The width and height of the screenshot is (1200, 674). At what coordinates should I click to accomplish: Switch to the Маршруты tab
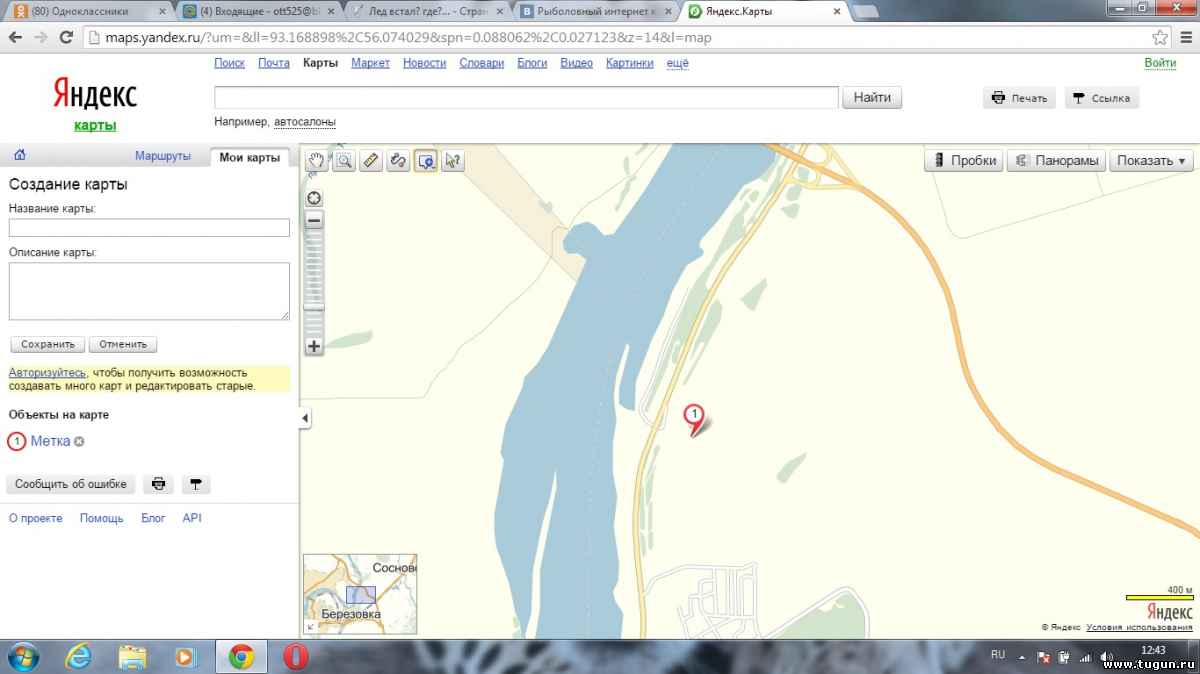[163, 157]
